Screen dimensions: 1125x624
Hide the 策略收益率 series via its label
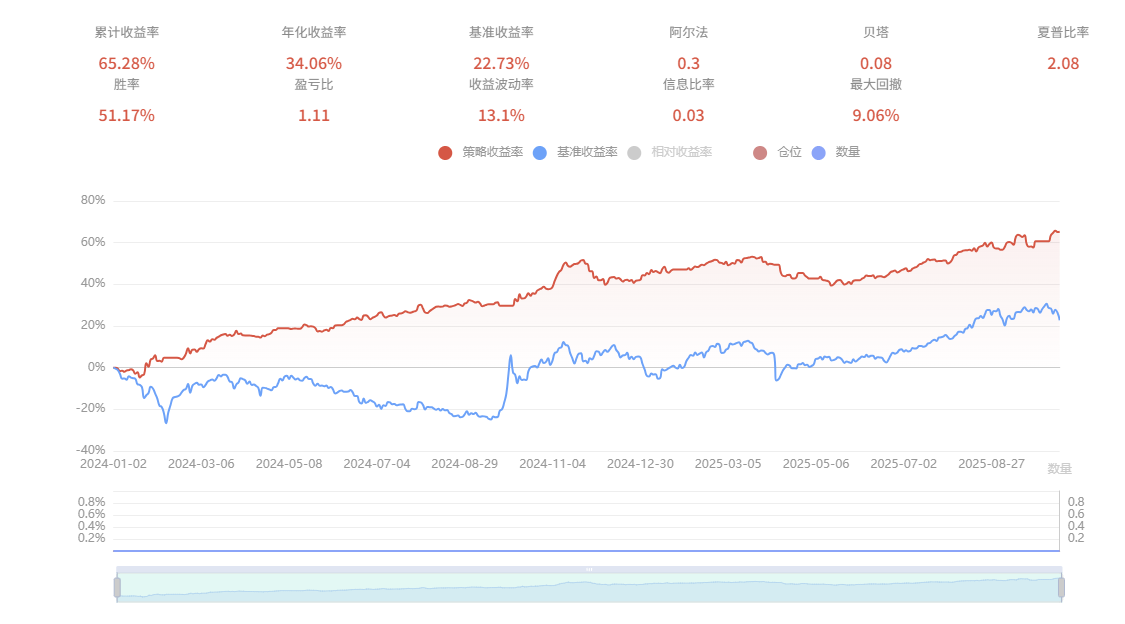coord(493,152)
